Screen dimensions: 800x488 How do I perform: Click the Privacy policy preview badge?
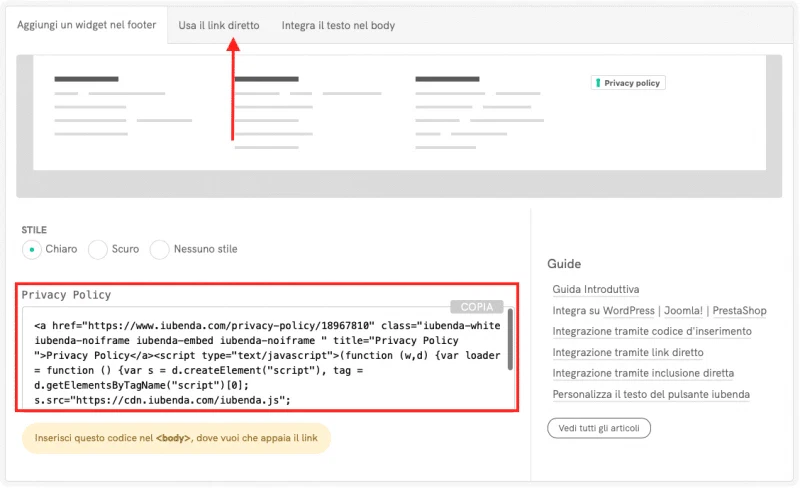click(x=628, y=83)
